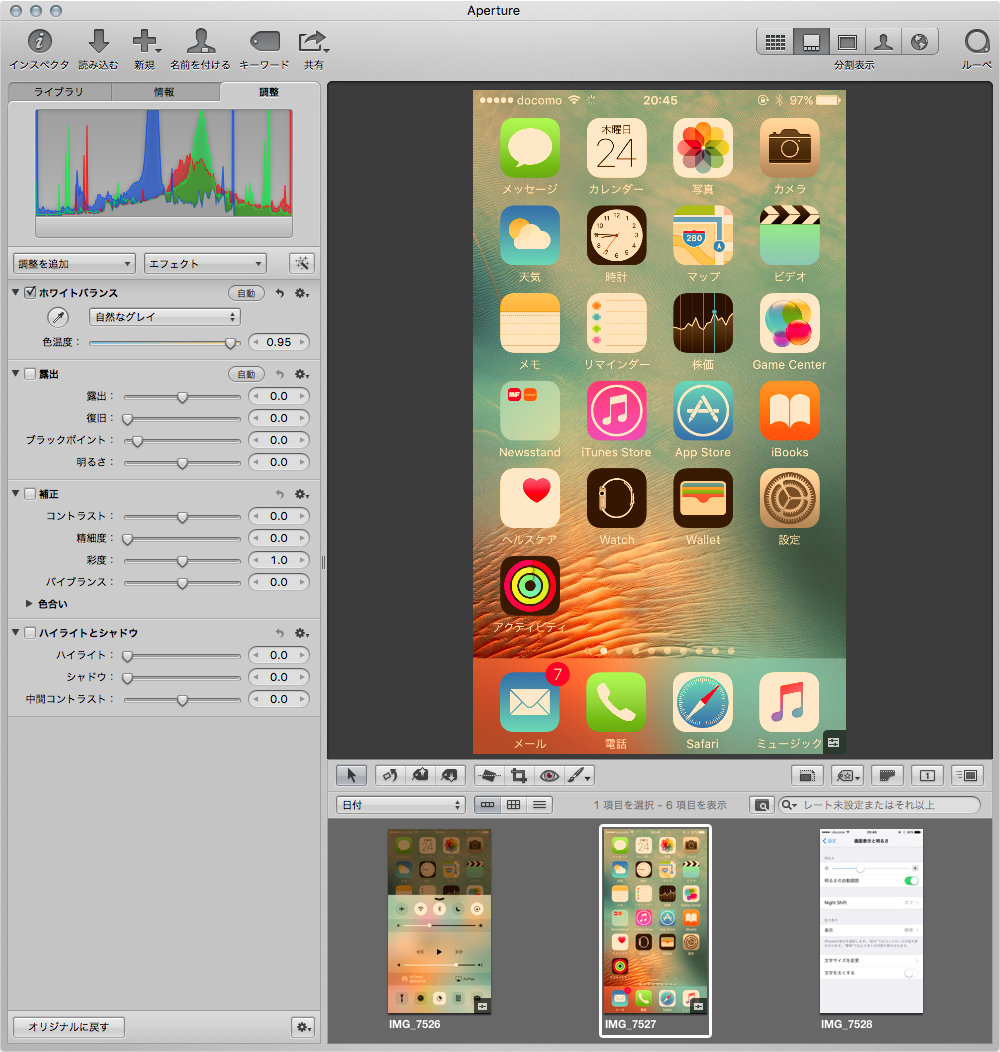This screenshot has width=1000, height=1052.
Task: Click the auto-enhance magic wand button
Action: [302, 263]
